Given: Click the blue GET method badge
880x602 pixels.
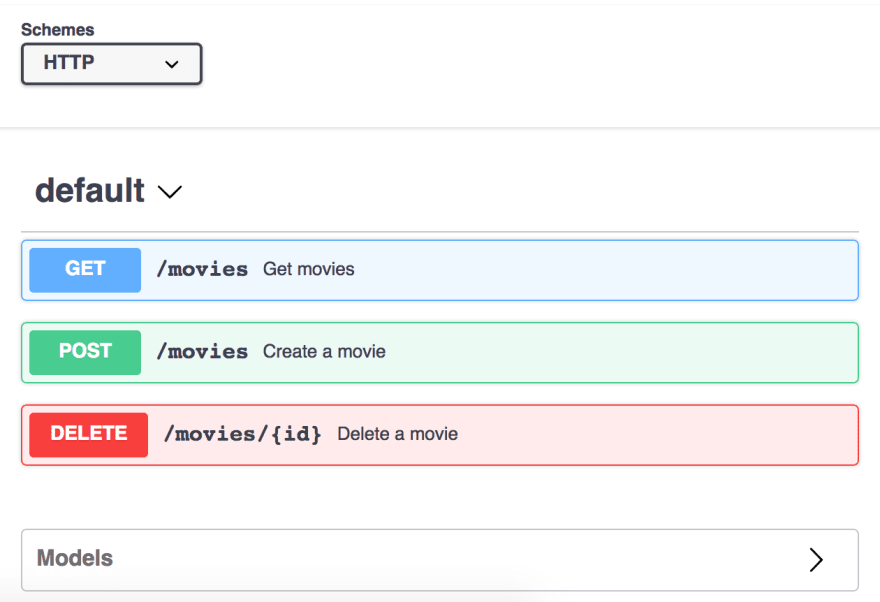Looking at the screenshot, I should (85, 270).
